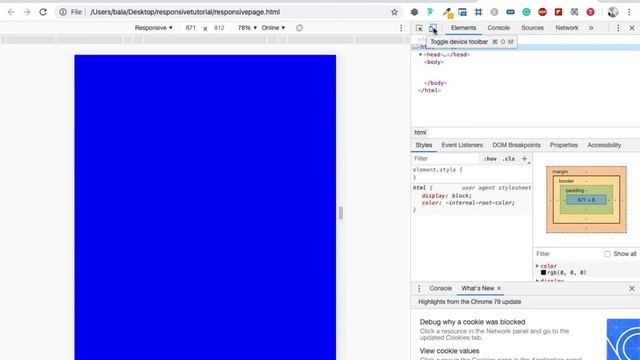This screenshot has width=640, height=360.
Task: Add a new style rule
Action: 525,159
